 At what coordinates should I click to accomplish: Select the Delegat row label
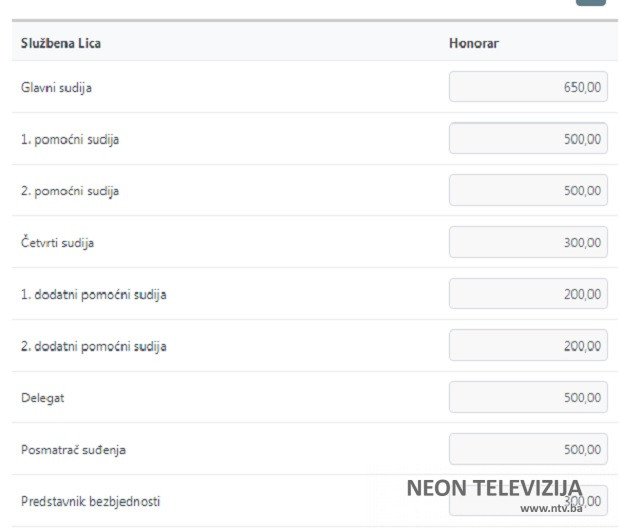coord(42,398)
